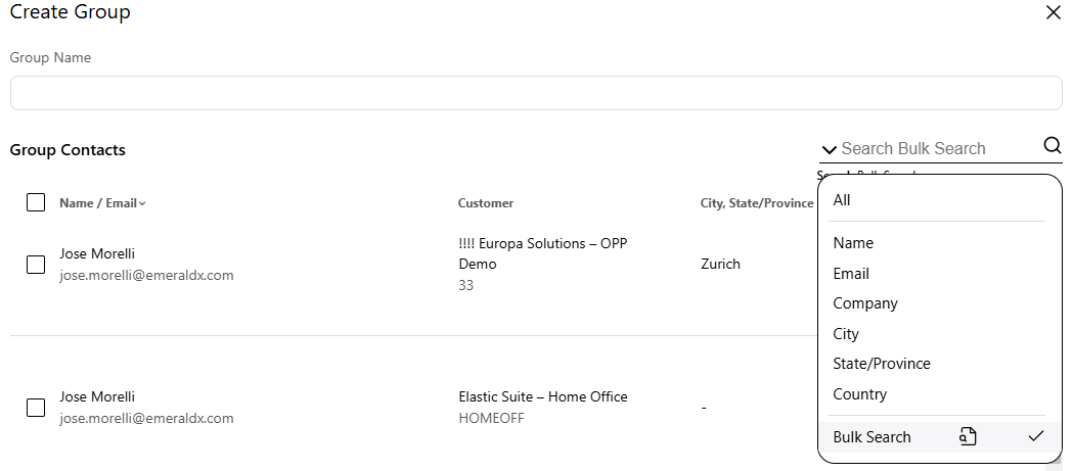The width and height of the screenshot is (1073, 471).
Task: Select Name search filter option
Action: pyautogui.click(x=852, y=242)
